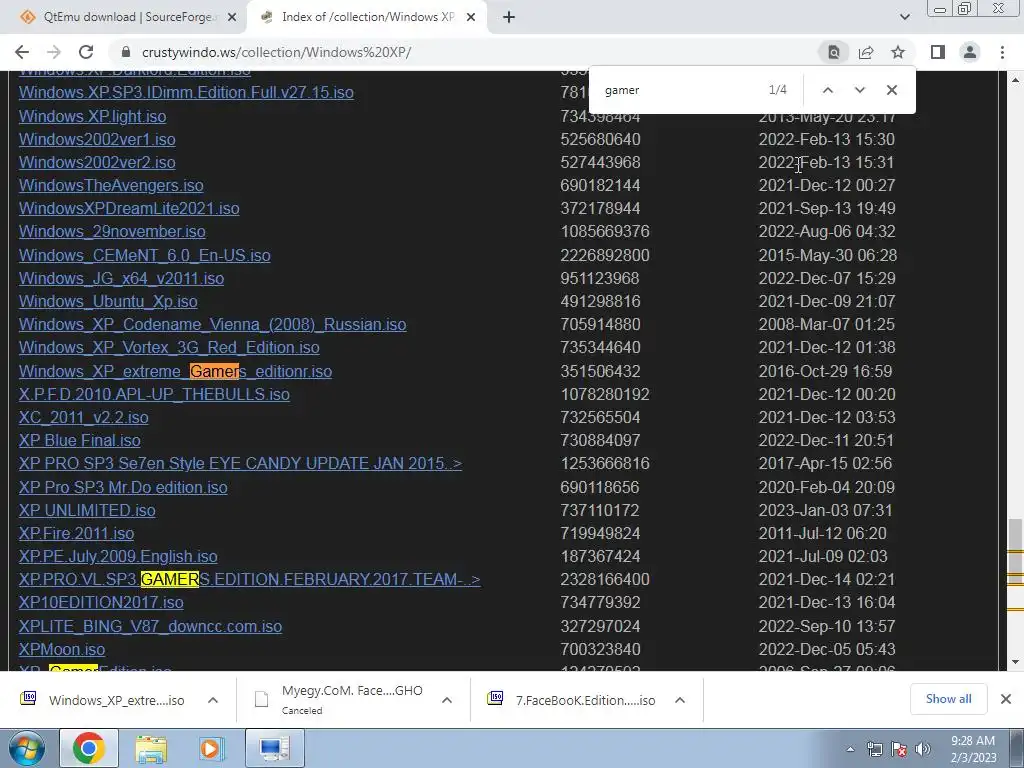Open XC_2011_v2.2.iso link
The width and height of the screenshot is (1024, 768).
pyautogui.click(x=83, y=417)
